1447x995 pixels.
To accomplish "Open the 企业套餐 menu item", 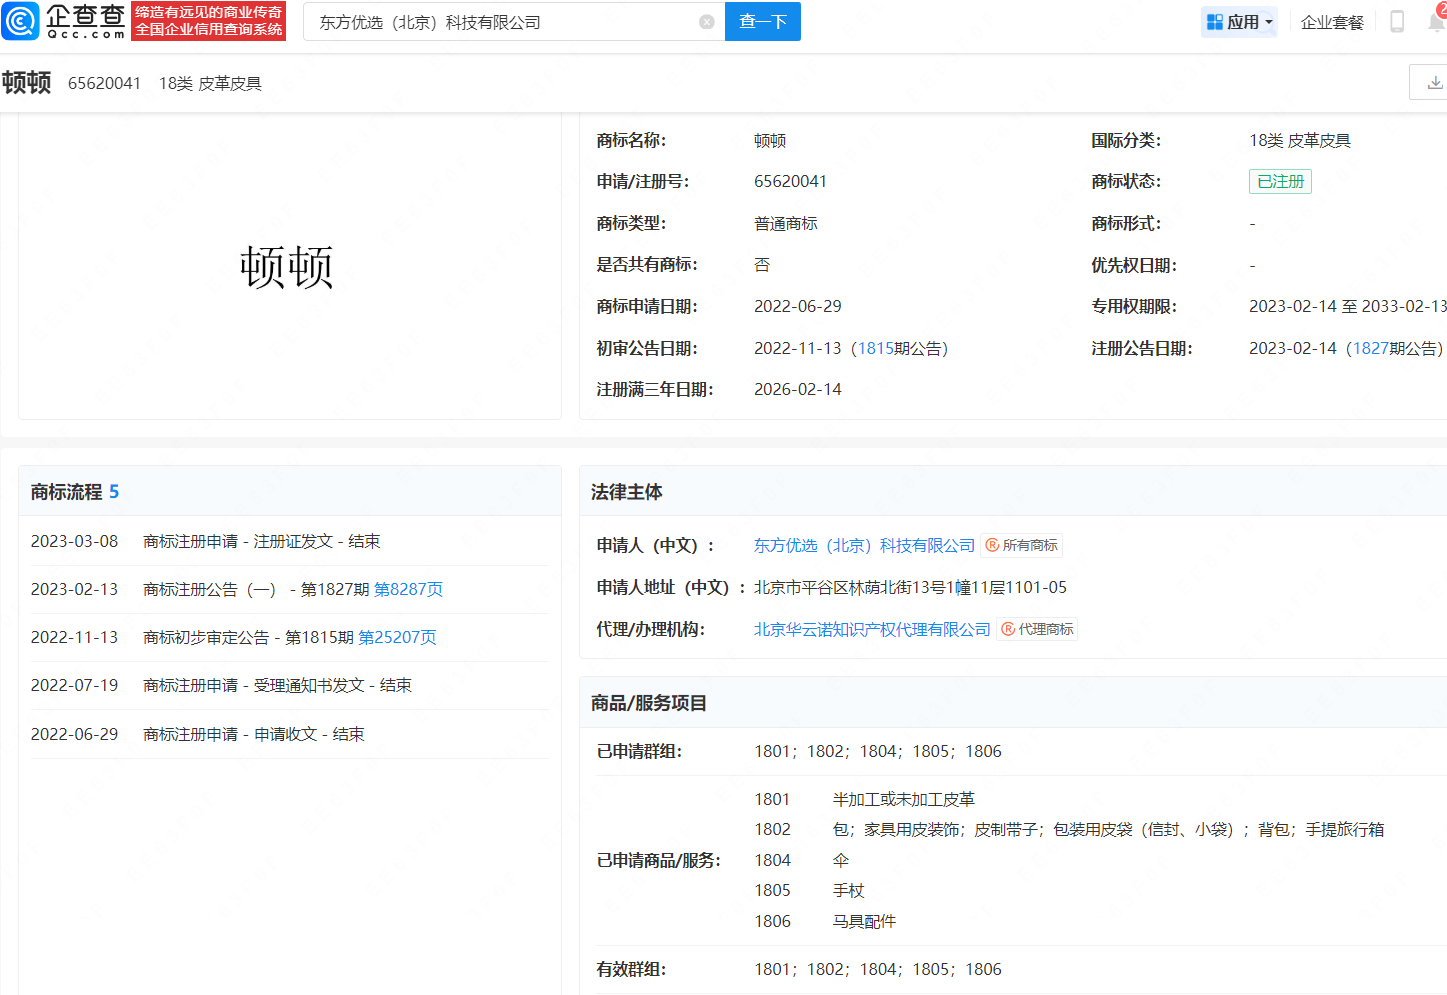I will (x=1332, y=22).
